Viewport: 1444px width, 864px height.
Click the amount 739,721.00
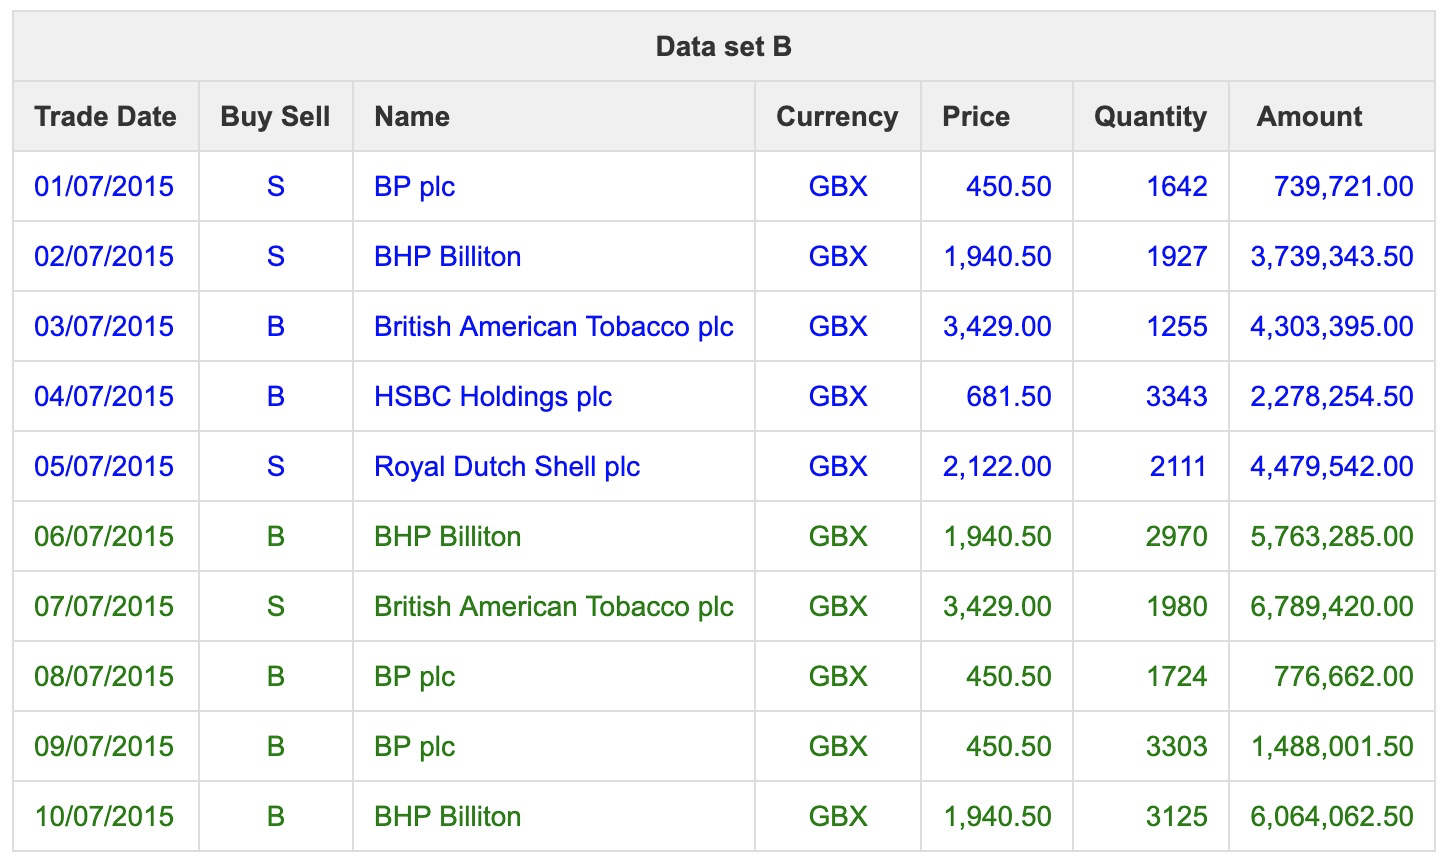tap(1344, 187)
